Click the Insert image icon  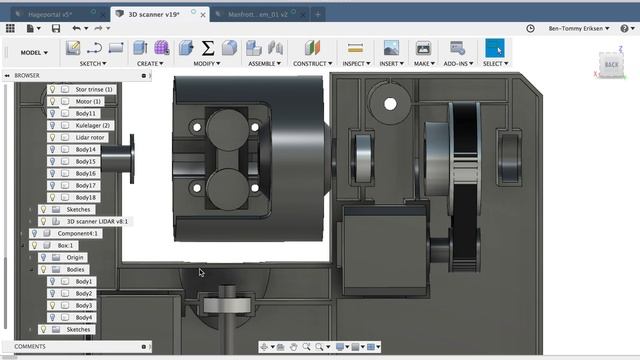pos(391,48)
